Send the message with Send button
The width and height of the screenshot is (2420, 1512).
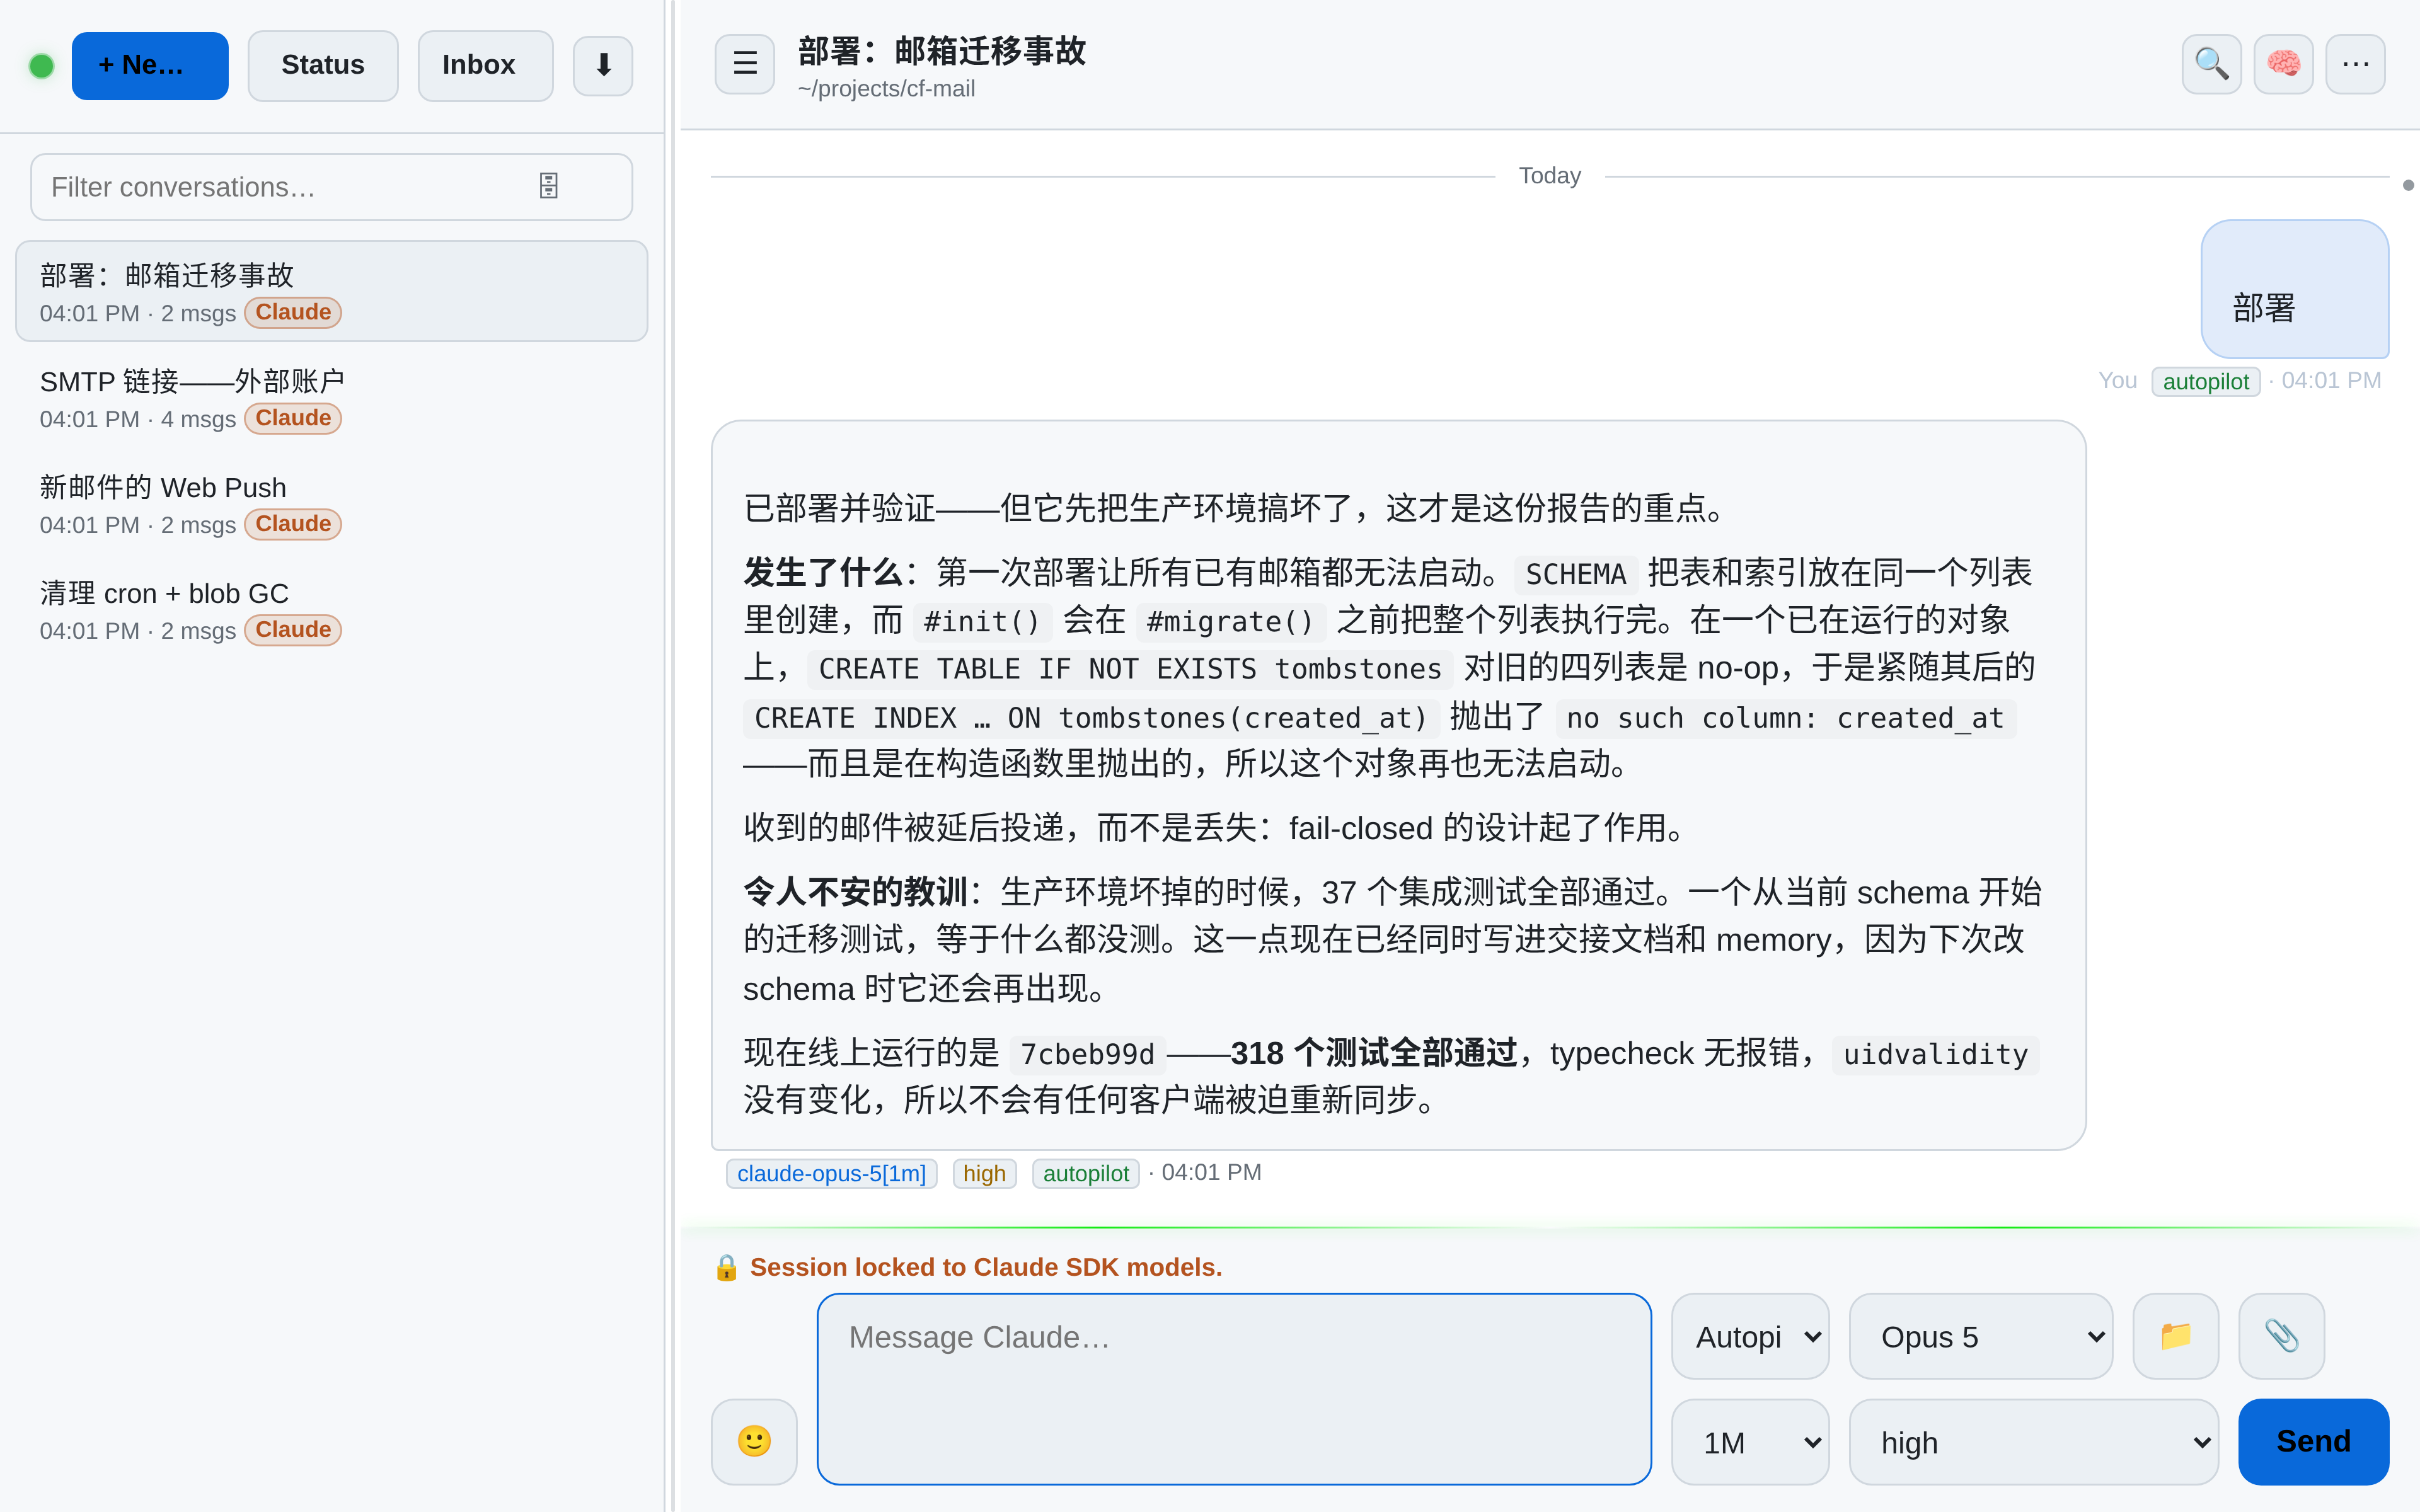click(x=2313, y=1441)
